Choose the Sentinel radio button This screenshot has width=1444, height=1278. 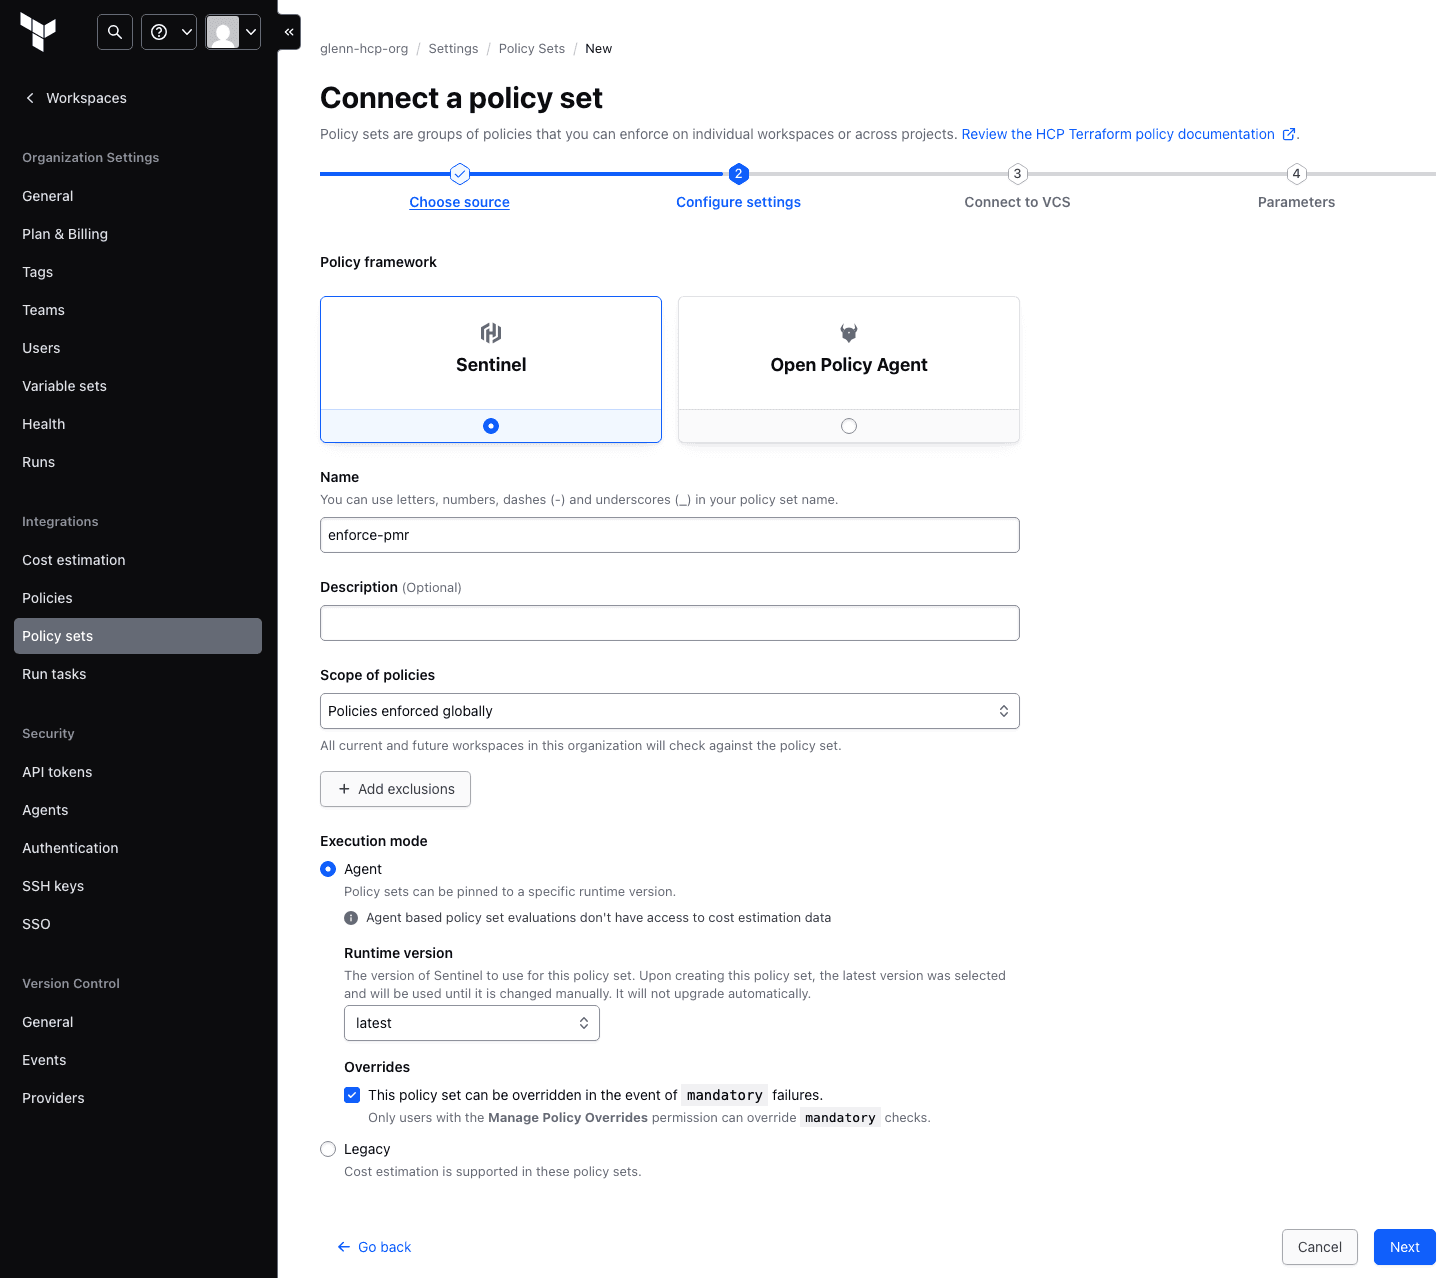click(490, 425)
